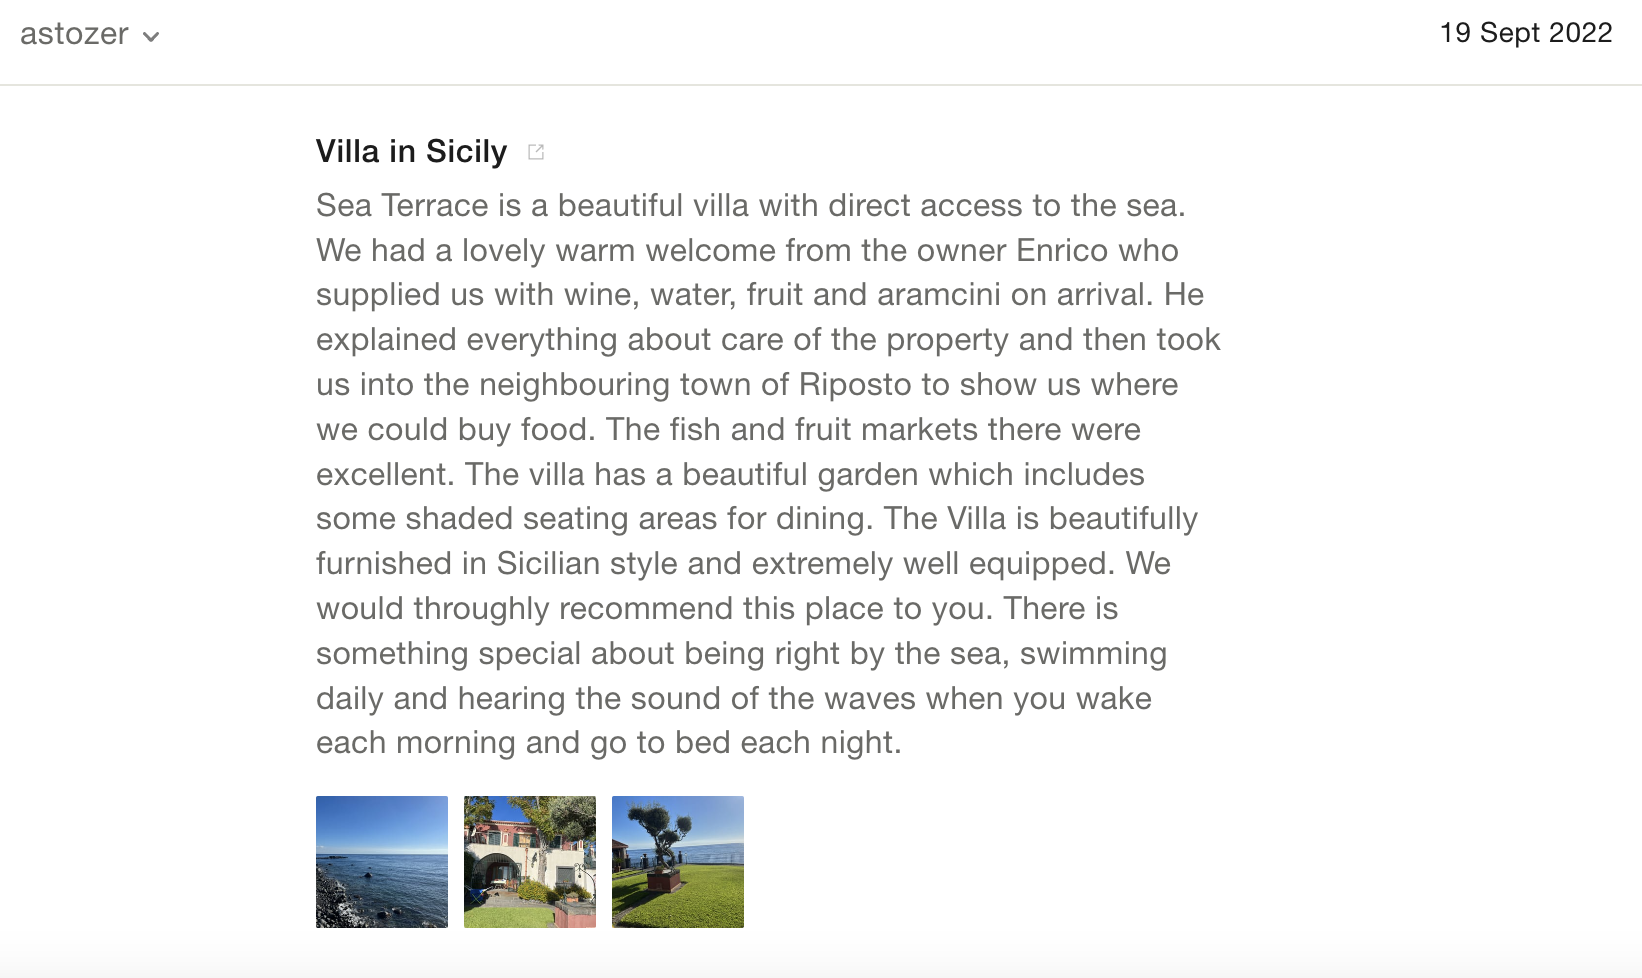1642x978 pixels.
Task: Click the 19 Sept 2022 review date
Action: (x=1525, y=33)
